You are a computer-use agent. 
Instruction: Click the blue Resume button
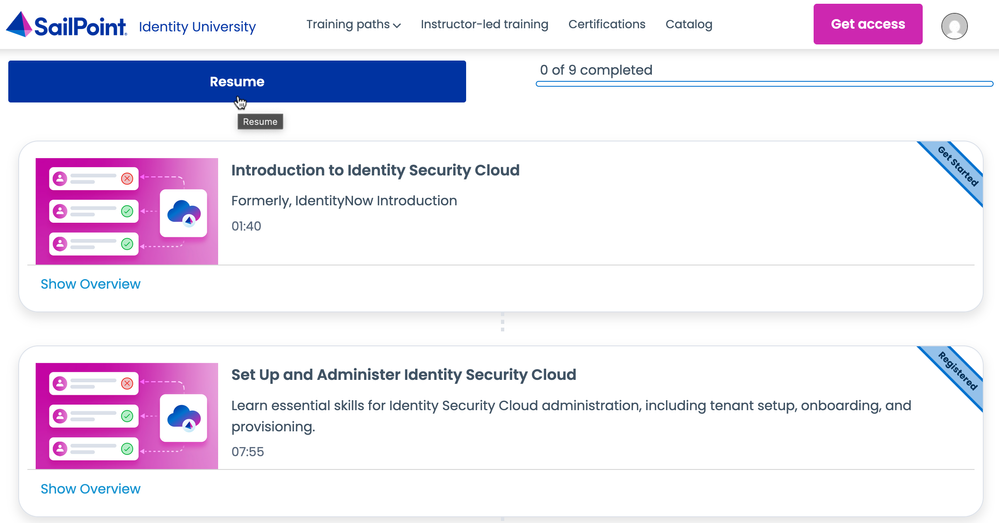click(x=237, y=82)
